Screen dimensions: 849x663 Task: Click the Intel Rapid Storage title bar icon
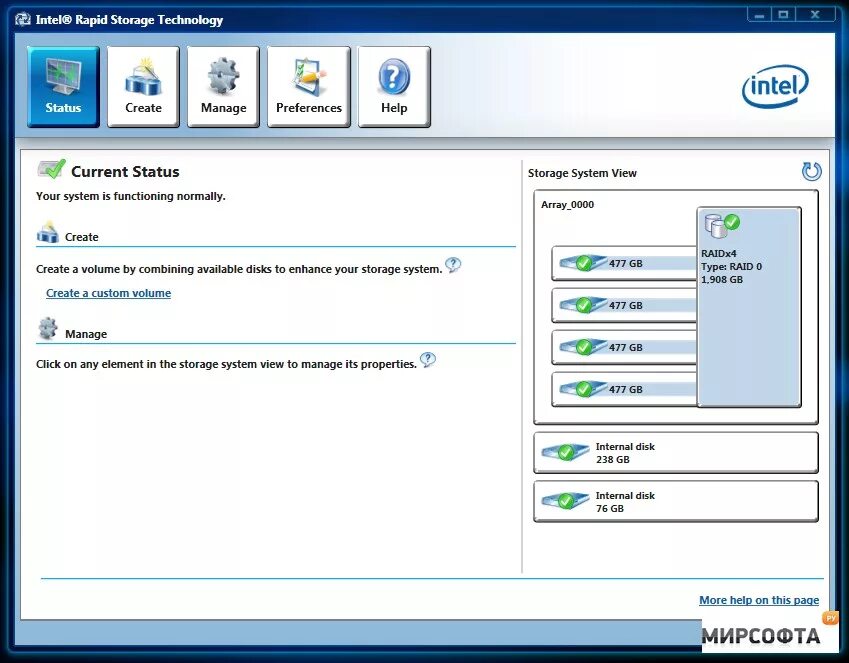point(23,20)
